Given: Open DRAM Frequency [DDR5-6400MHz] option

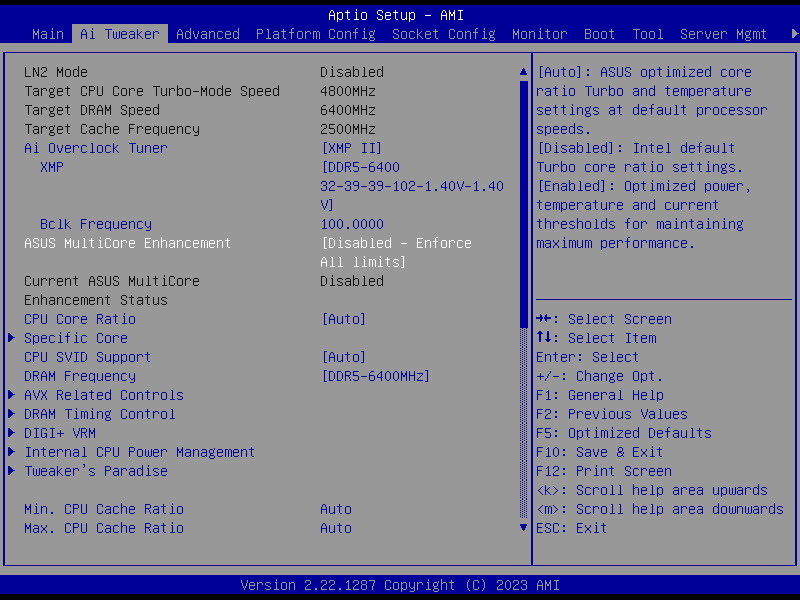Looking at the screenshot, I should click(x=376, y=376).
